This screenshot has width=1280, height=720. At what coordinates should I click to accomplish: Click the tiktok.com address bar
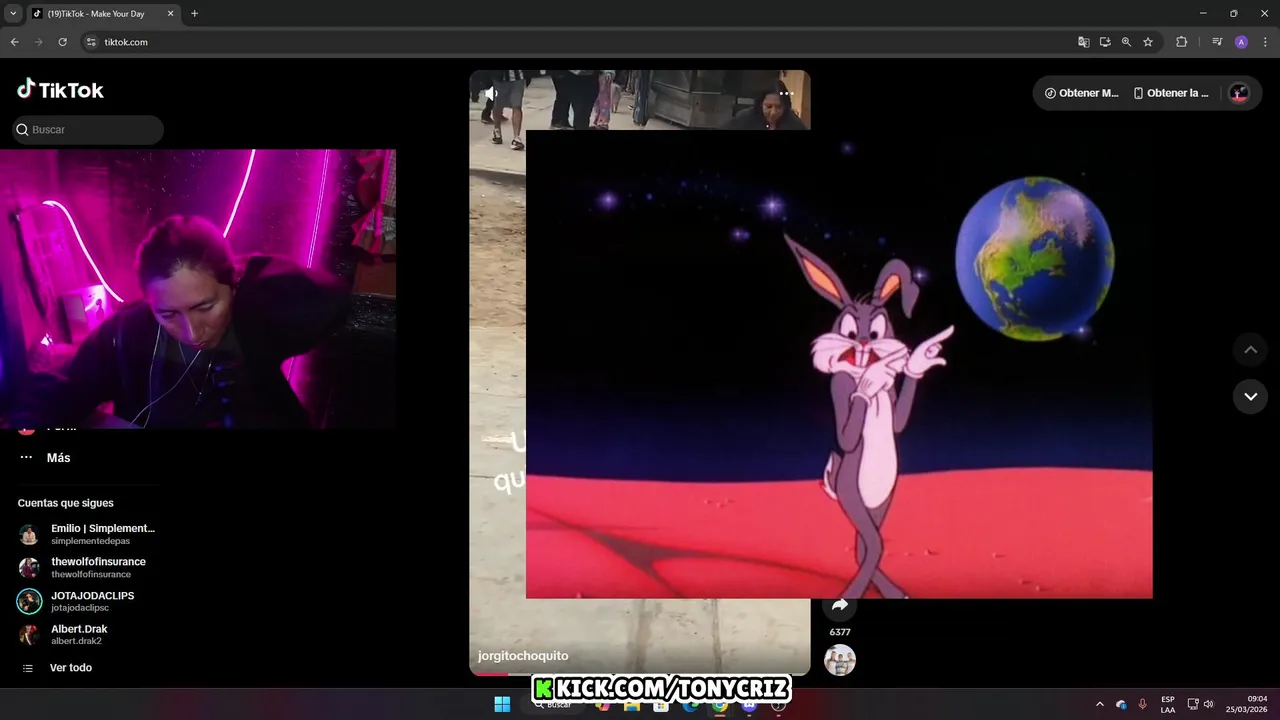pyautogui.click(x=580, y=42)
